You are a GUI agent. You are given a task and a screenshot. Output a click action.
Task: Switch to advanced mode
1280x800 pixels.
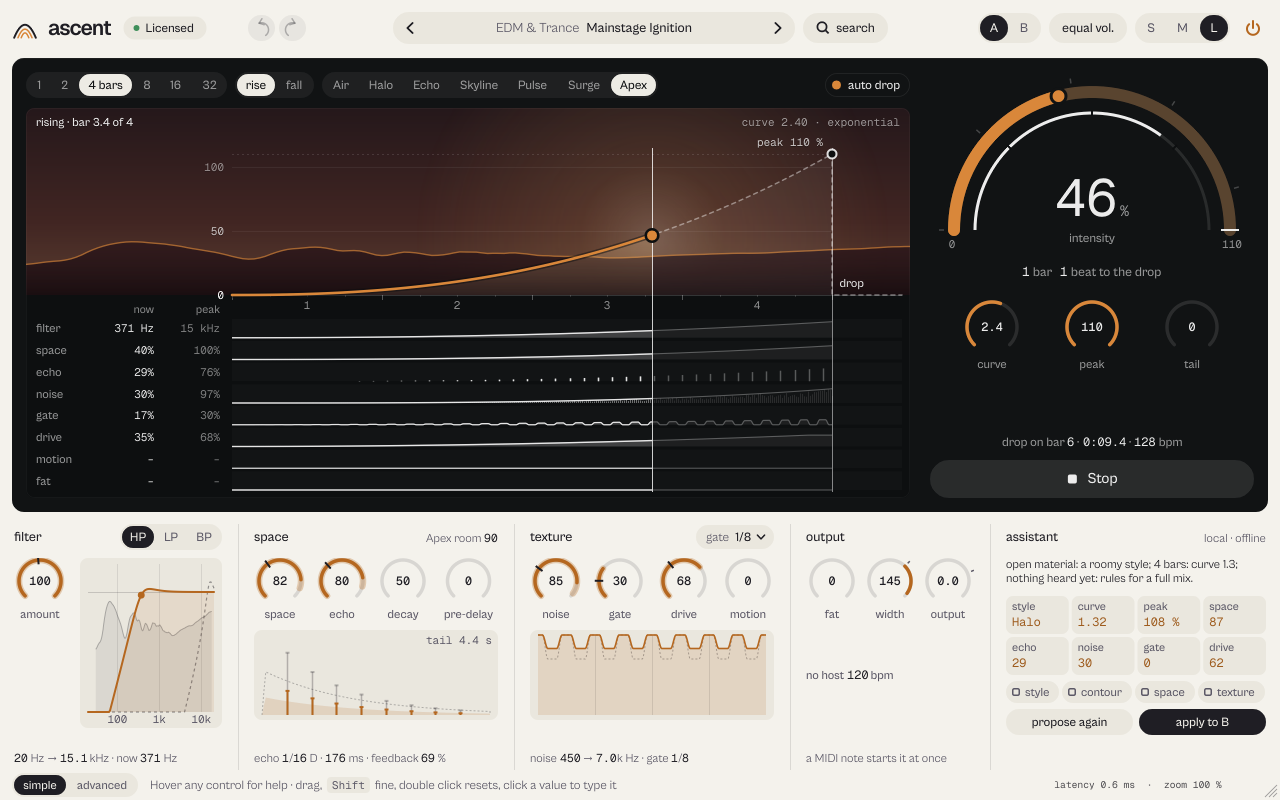pos(102,785)
